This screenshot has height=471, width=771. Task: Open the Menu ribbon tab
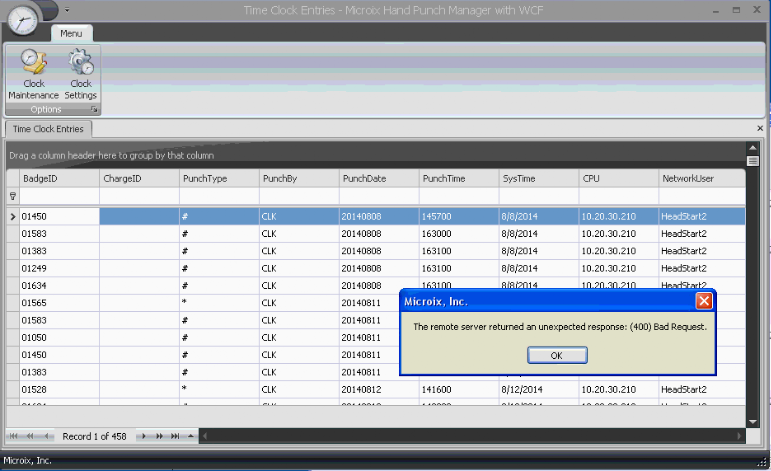pos(71,33)
